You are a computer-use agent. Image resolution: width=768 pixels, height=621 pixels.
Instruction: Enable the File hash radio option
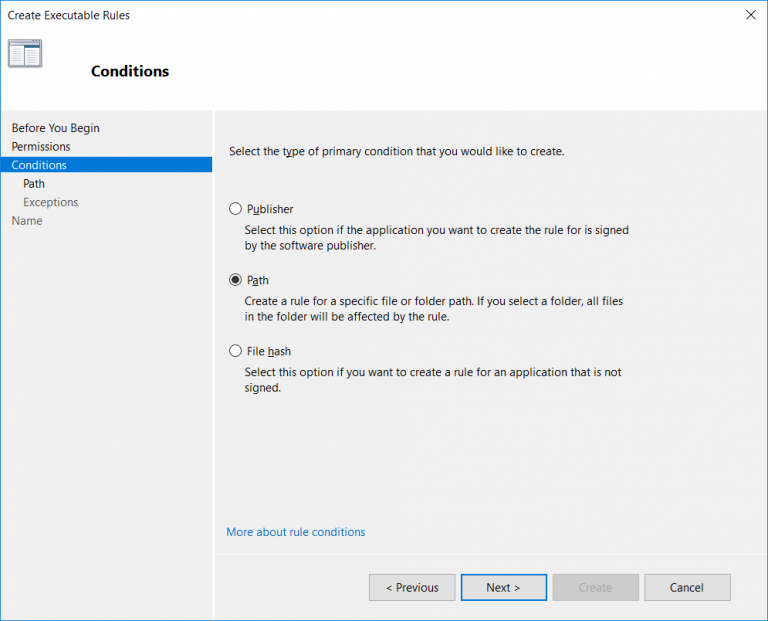click(x=236, y=351)
